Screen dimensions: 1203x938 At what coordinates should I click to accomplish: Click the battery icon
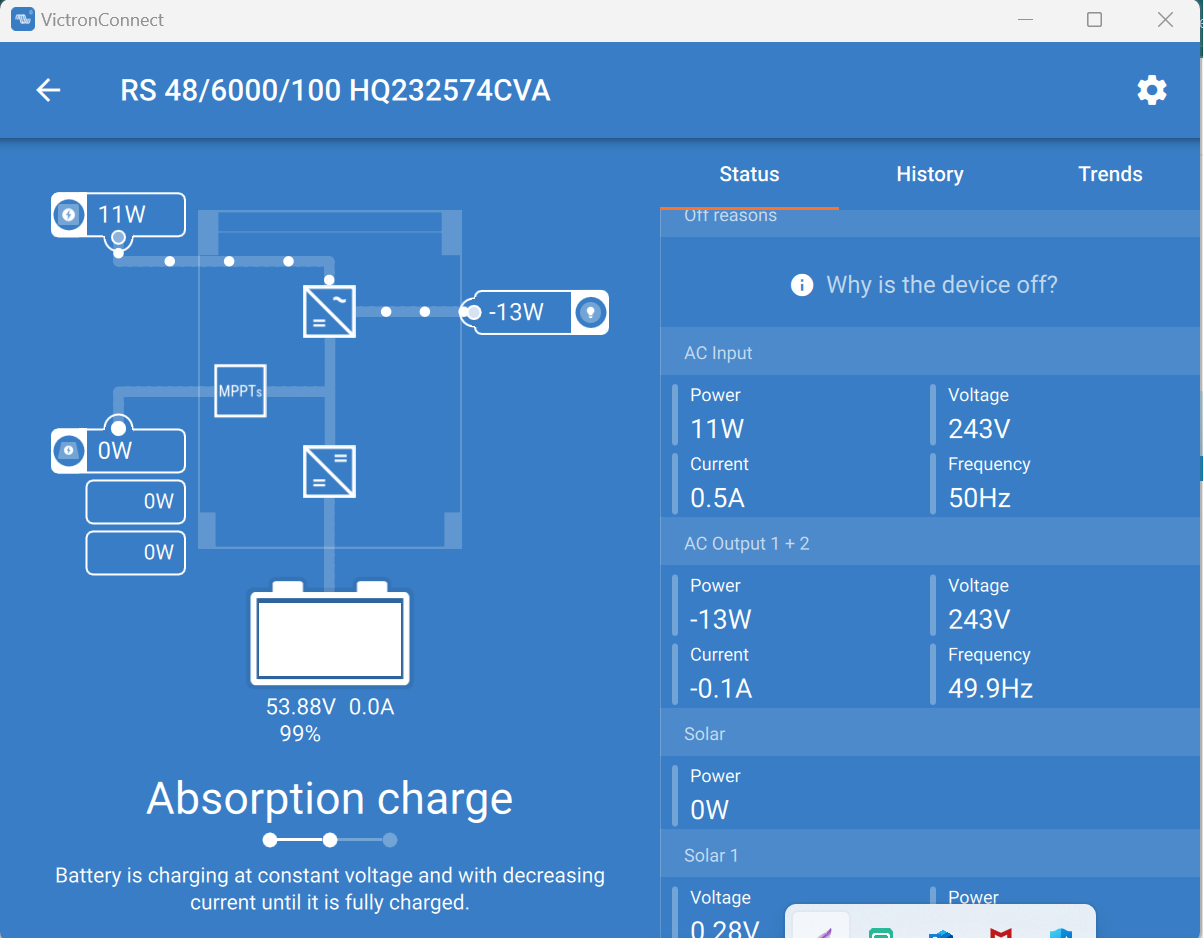pos(330,634)
